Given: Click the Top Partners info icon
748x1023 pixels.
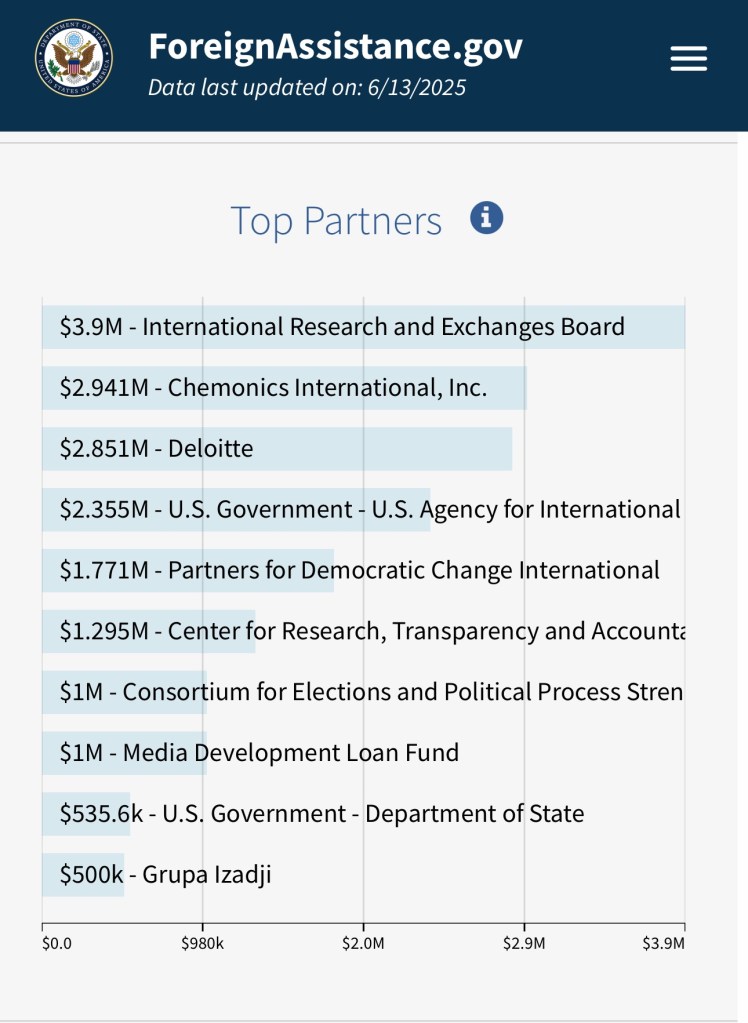Looking at the screenshot, I should [x=486, y=217].
